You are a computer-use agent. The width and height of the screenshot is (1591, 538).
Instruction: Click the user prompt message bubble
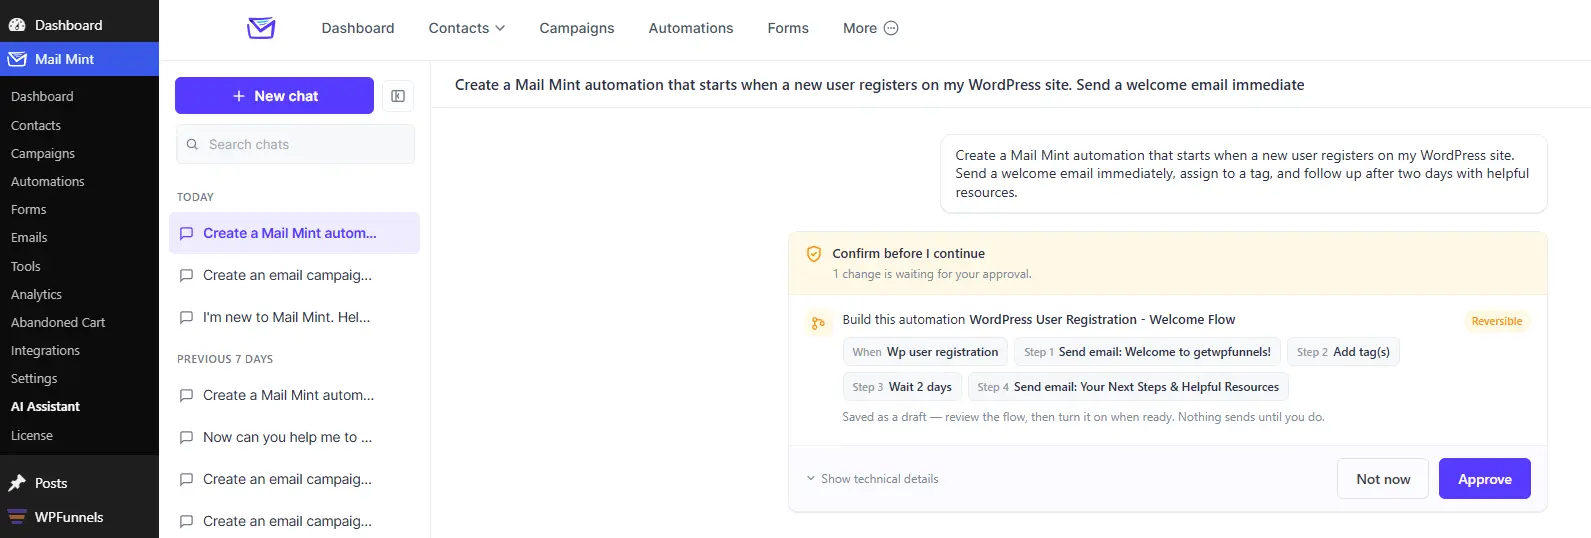[1244, 174]
